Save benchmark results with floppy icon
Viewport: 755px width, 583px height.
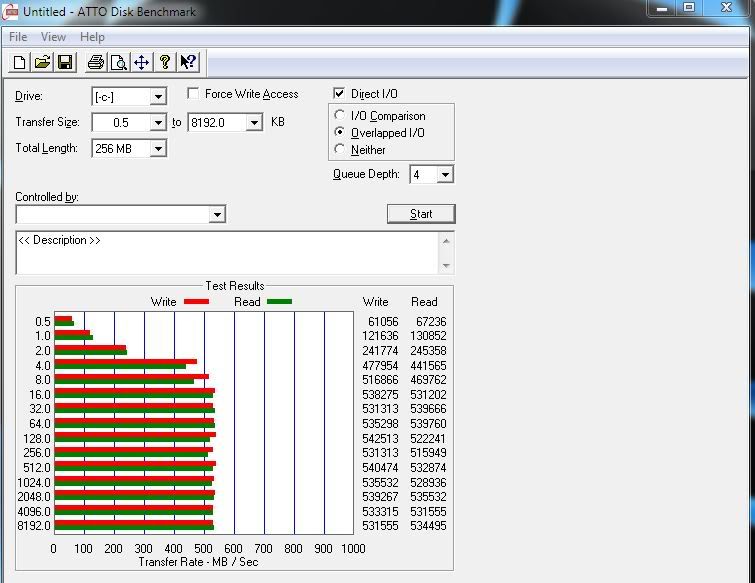[x=65, y=62]
